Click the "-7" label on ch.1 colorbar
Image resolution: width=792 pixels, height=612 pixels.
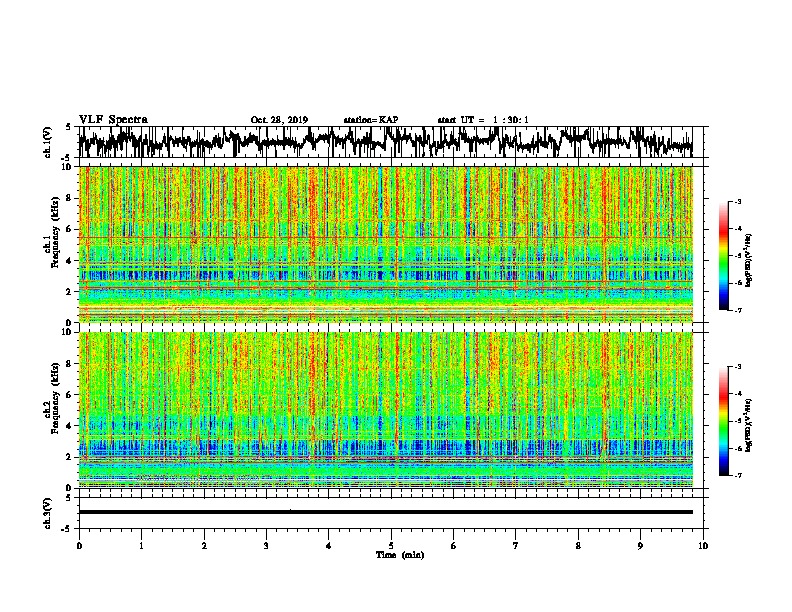click(x=738, y=310)
